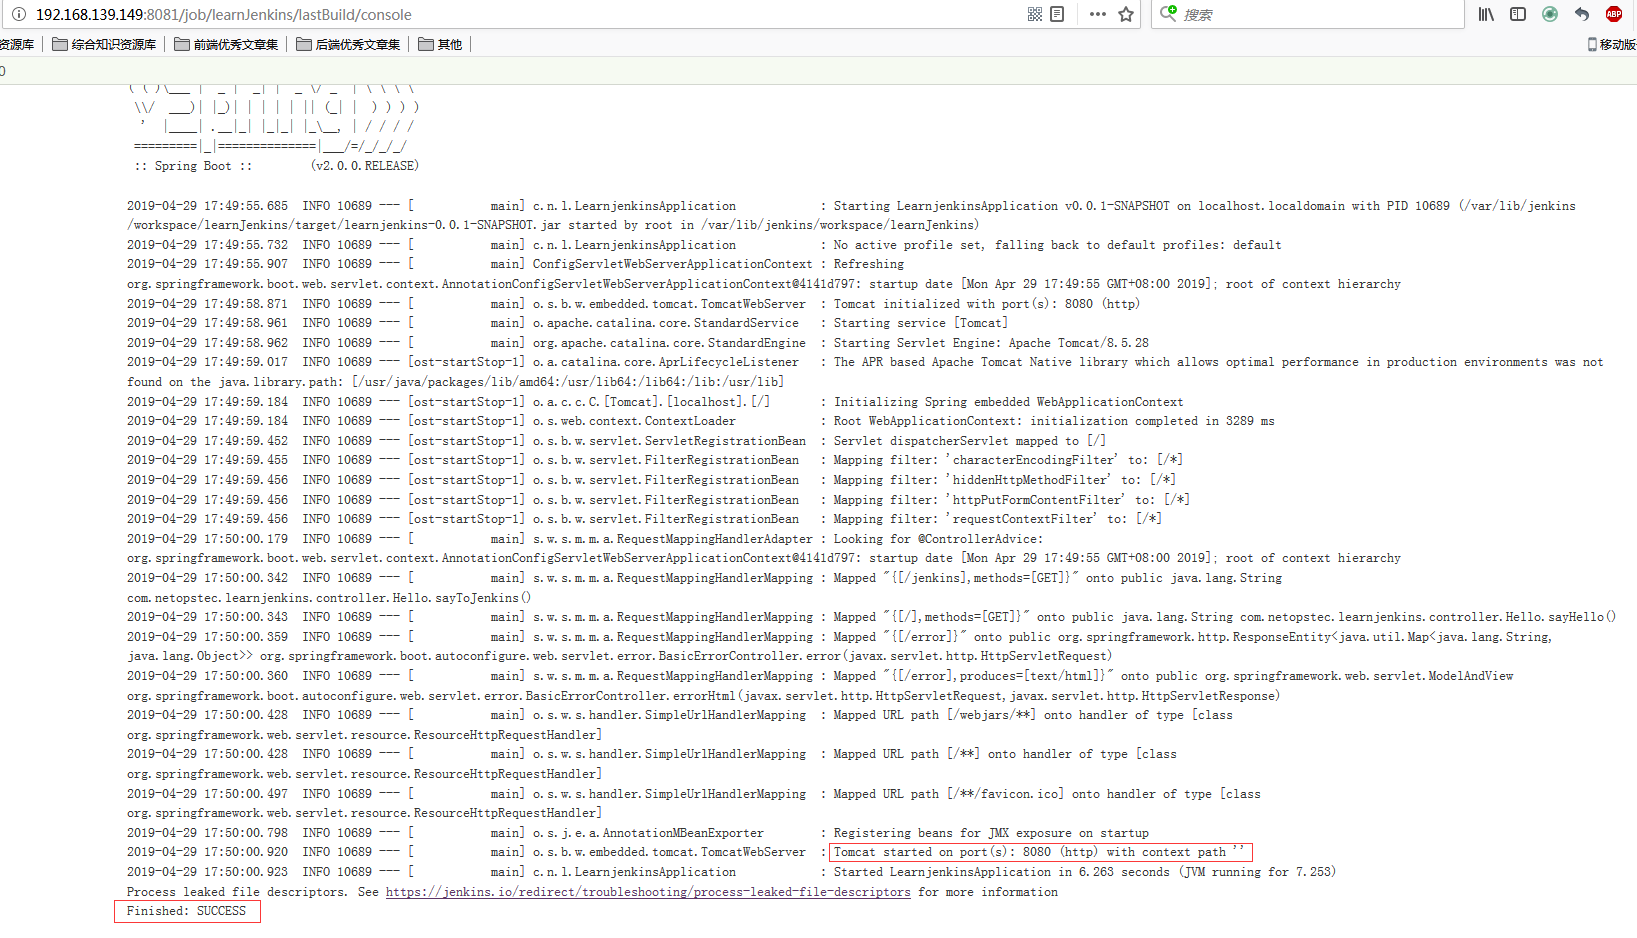1637x938 pixels.
Task: Bookmark this page with the star icon
Action: coord(1126,14)
